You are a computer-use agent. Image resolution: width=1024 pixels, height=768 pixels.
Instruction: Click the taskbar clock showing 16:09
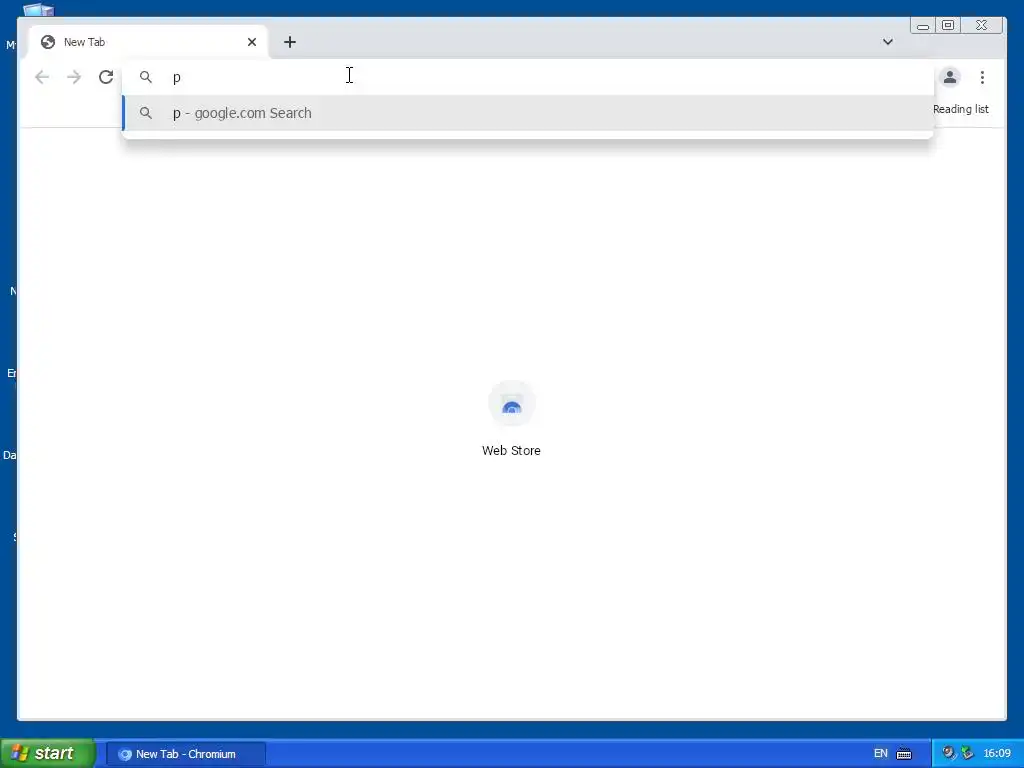pos(997,754)
